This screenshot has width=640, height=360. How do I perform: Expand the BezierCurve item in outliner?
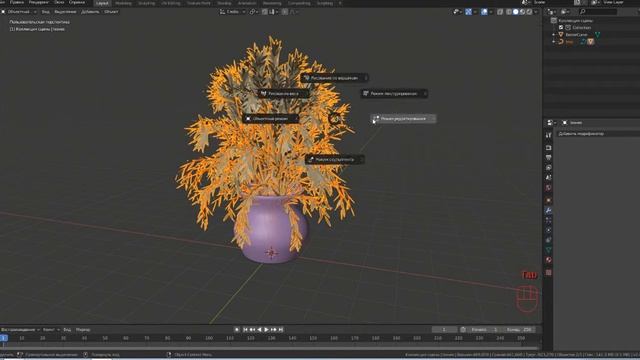[554, 35]
